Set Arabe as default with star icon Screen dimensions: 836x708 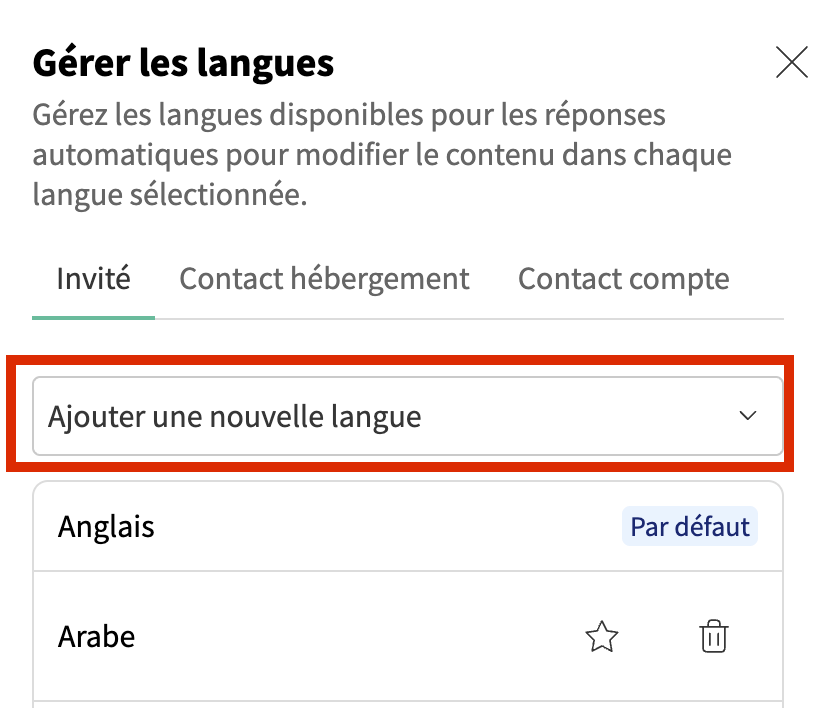602,637
